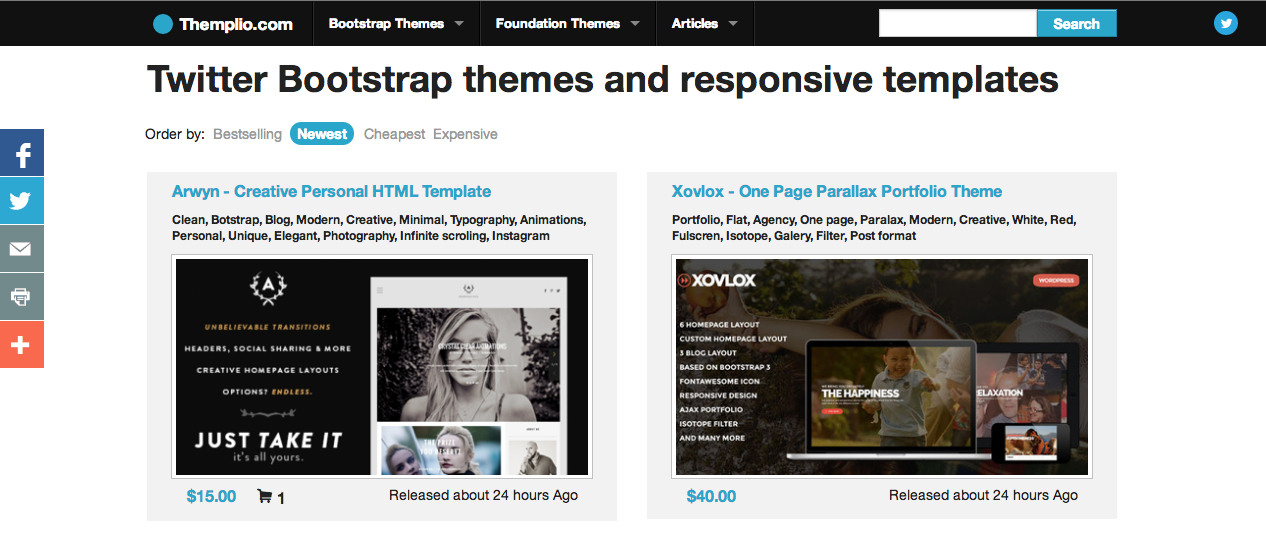
Task: Click the 'Order by:' label
Action: (175, 134)
